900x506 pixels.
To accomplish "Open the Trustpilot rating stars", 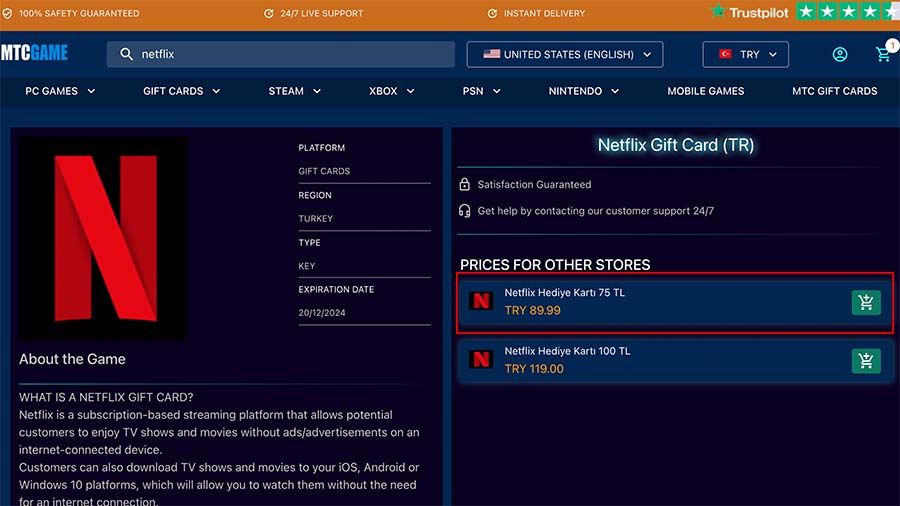I will point(848,11).
